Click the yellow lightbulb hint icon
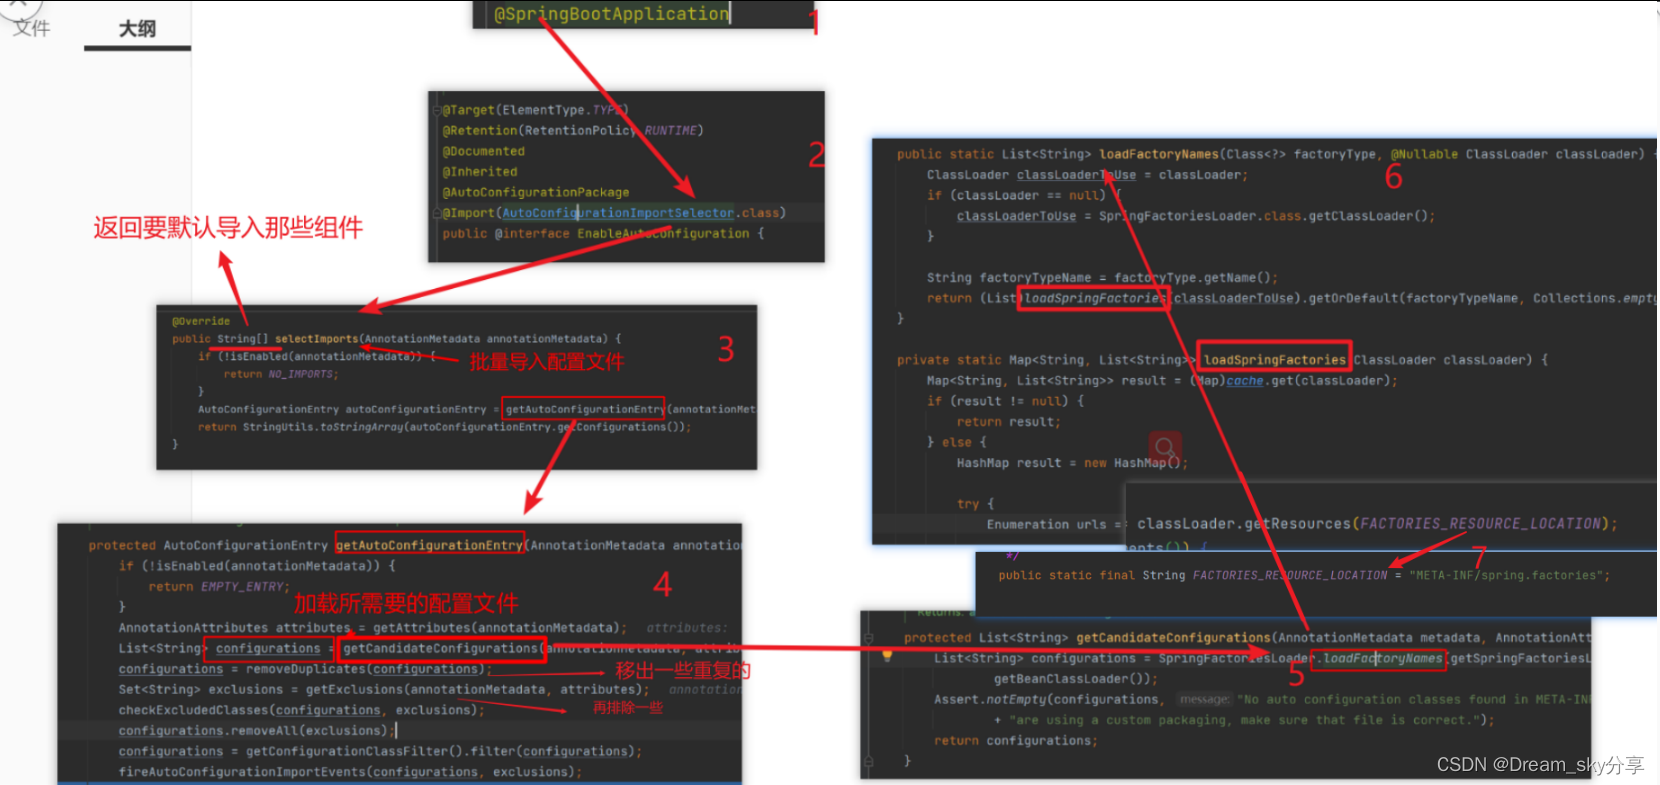The width and height of the screenshot is (1660, 785). pos(886,657)
